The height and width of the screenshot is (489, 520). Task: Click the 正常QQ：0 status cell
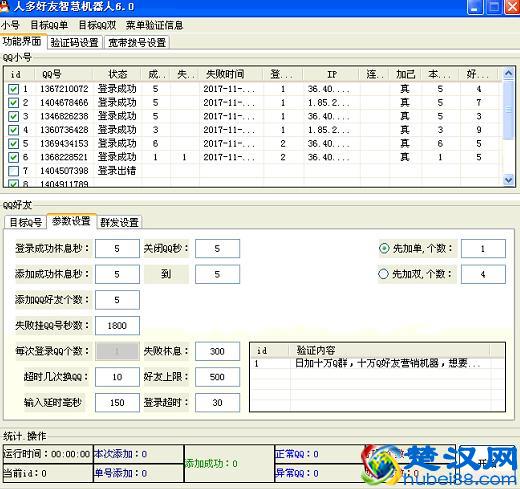click(319, 454)
